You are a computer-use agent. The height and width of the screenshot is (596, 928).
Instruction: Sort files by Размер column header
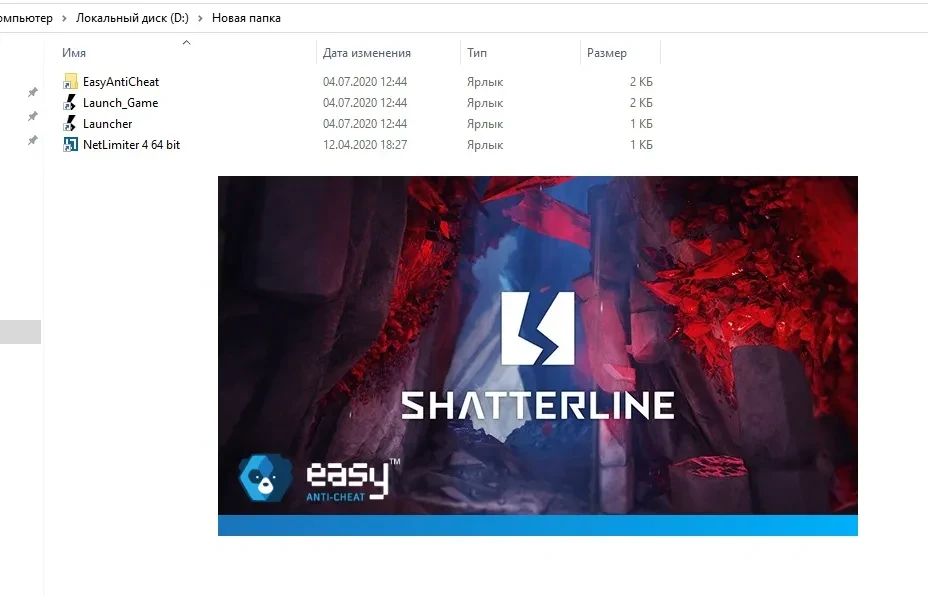[607, 53]
